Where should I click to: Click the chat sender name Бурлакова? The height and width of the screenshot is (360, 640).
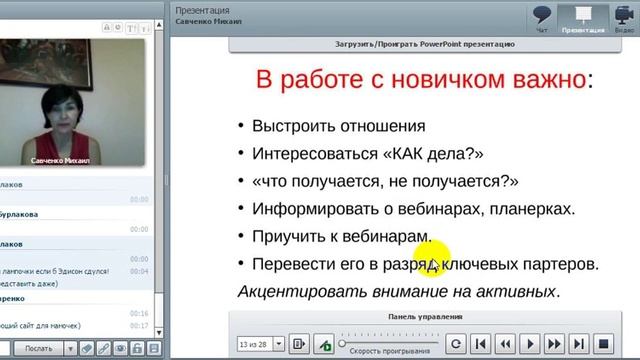pos(19,214)
